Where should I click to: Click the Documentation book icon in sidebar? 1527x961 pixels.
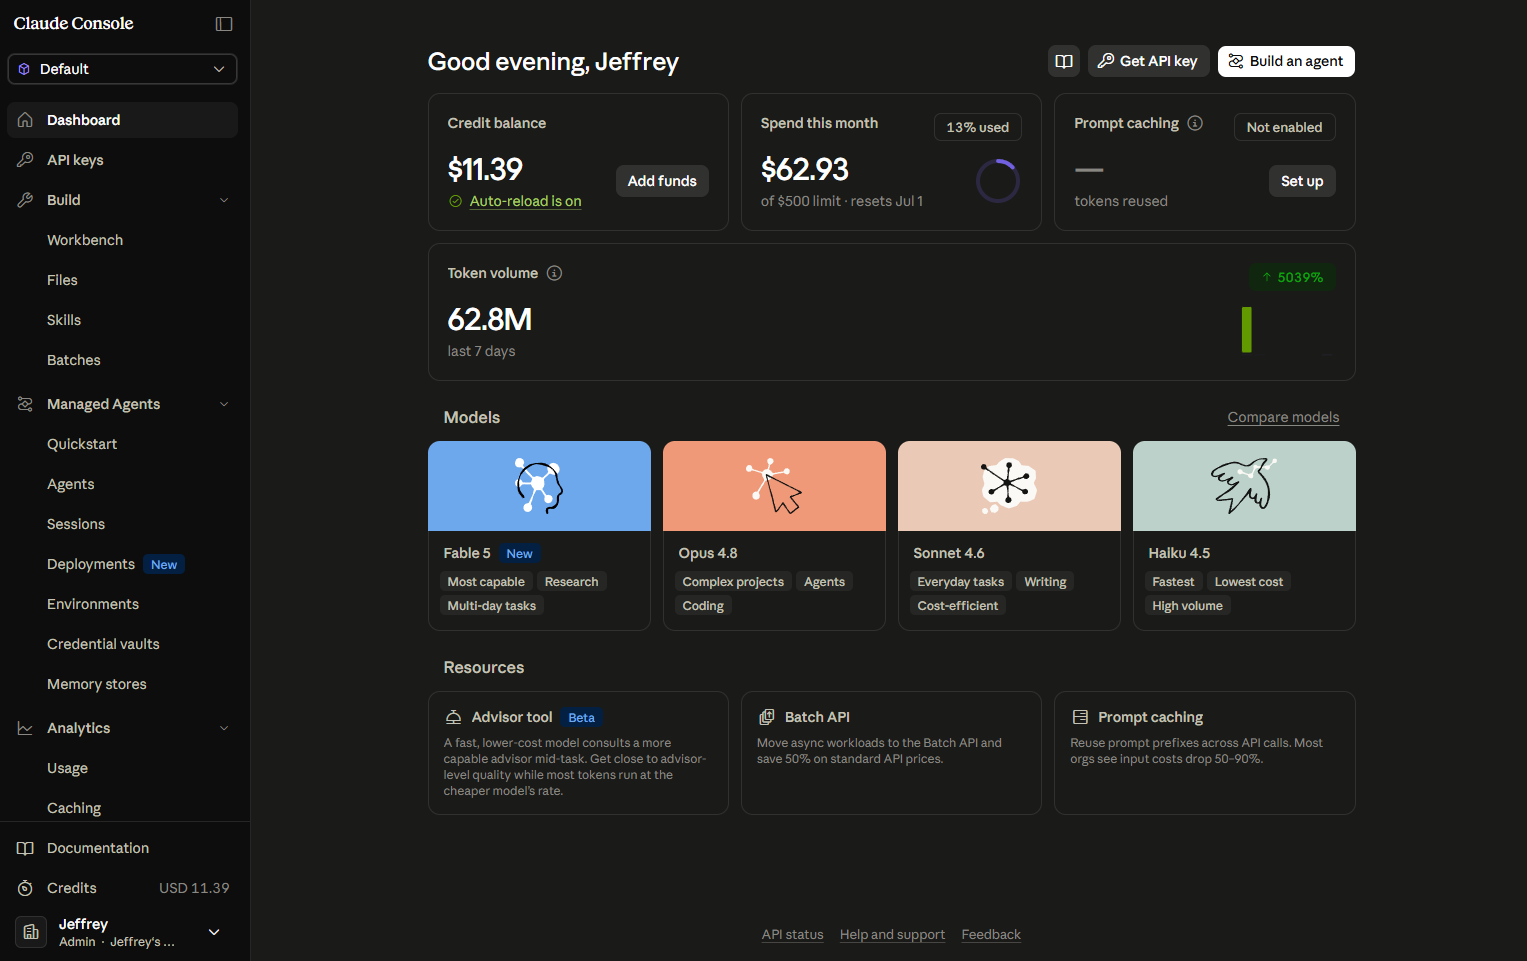[26, 848]
